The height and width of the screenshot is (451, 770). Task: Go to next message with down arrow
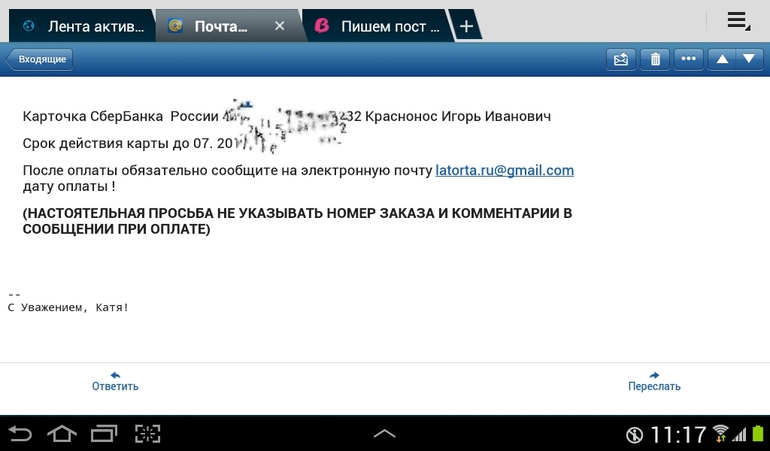[x=748, y=59]
